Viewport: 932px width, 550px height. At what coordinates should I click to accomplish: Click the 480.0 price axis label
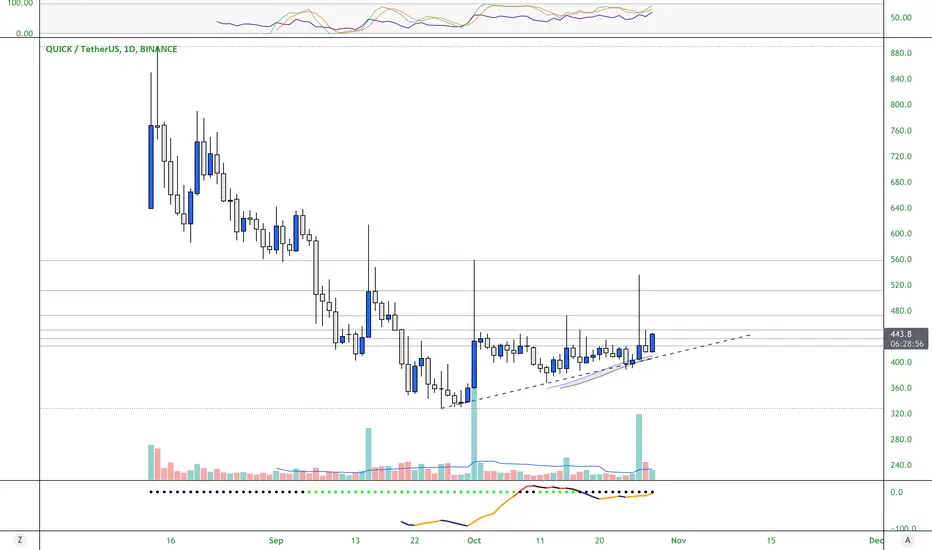tap(901, 310)
